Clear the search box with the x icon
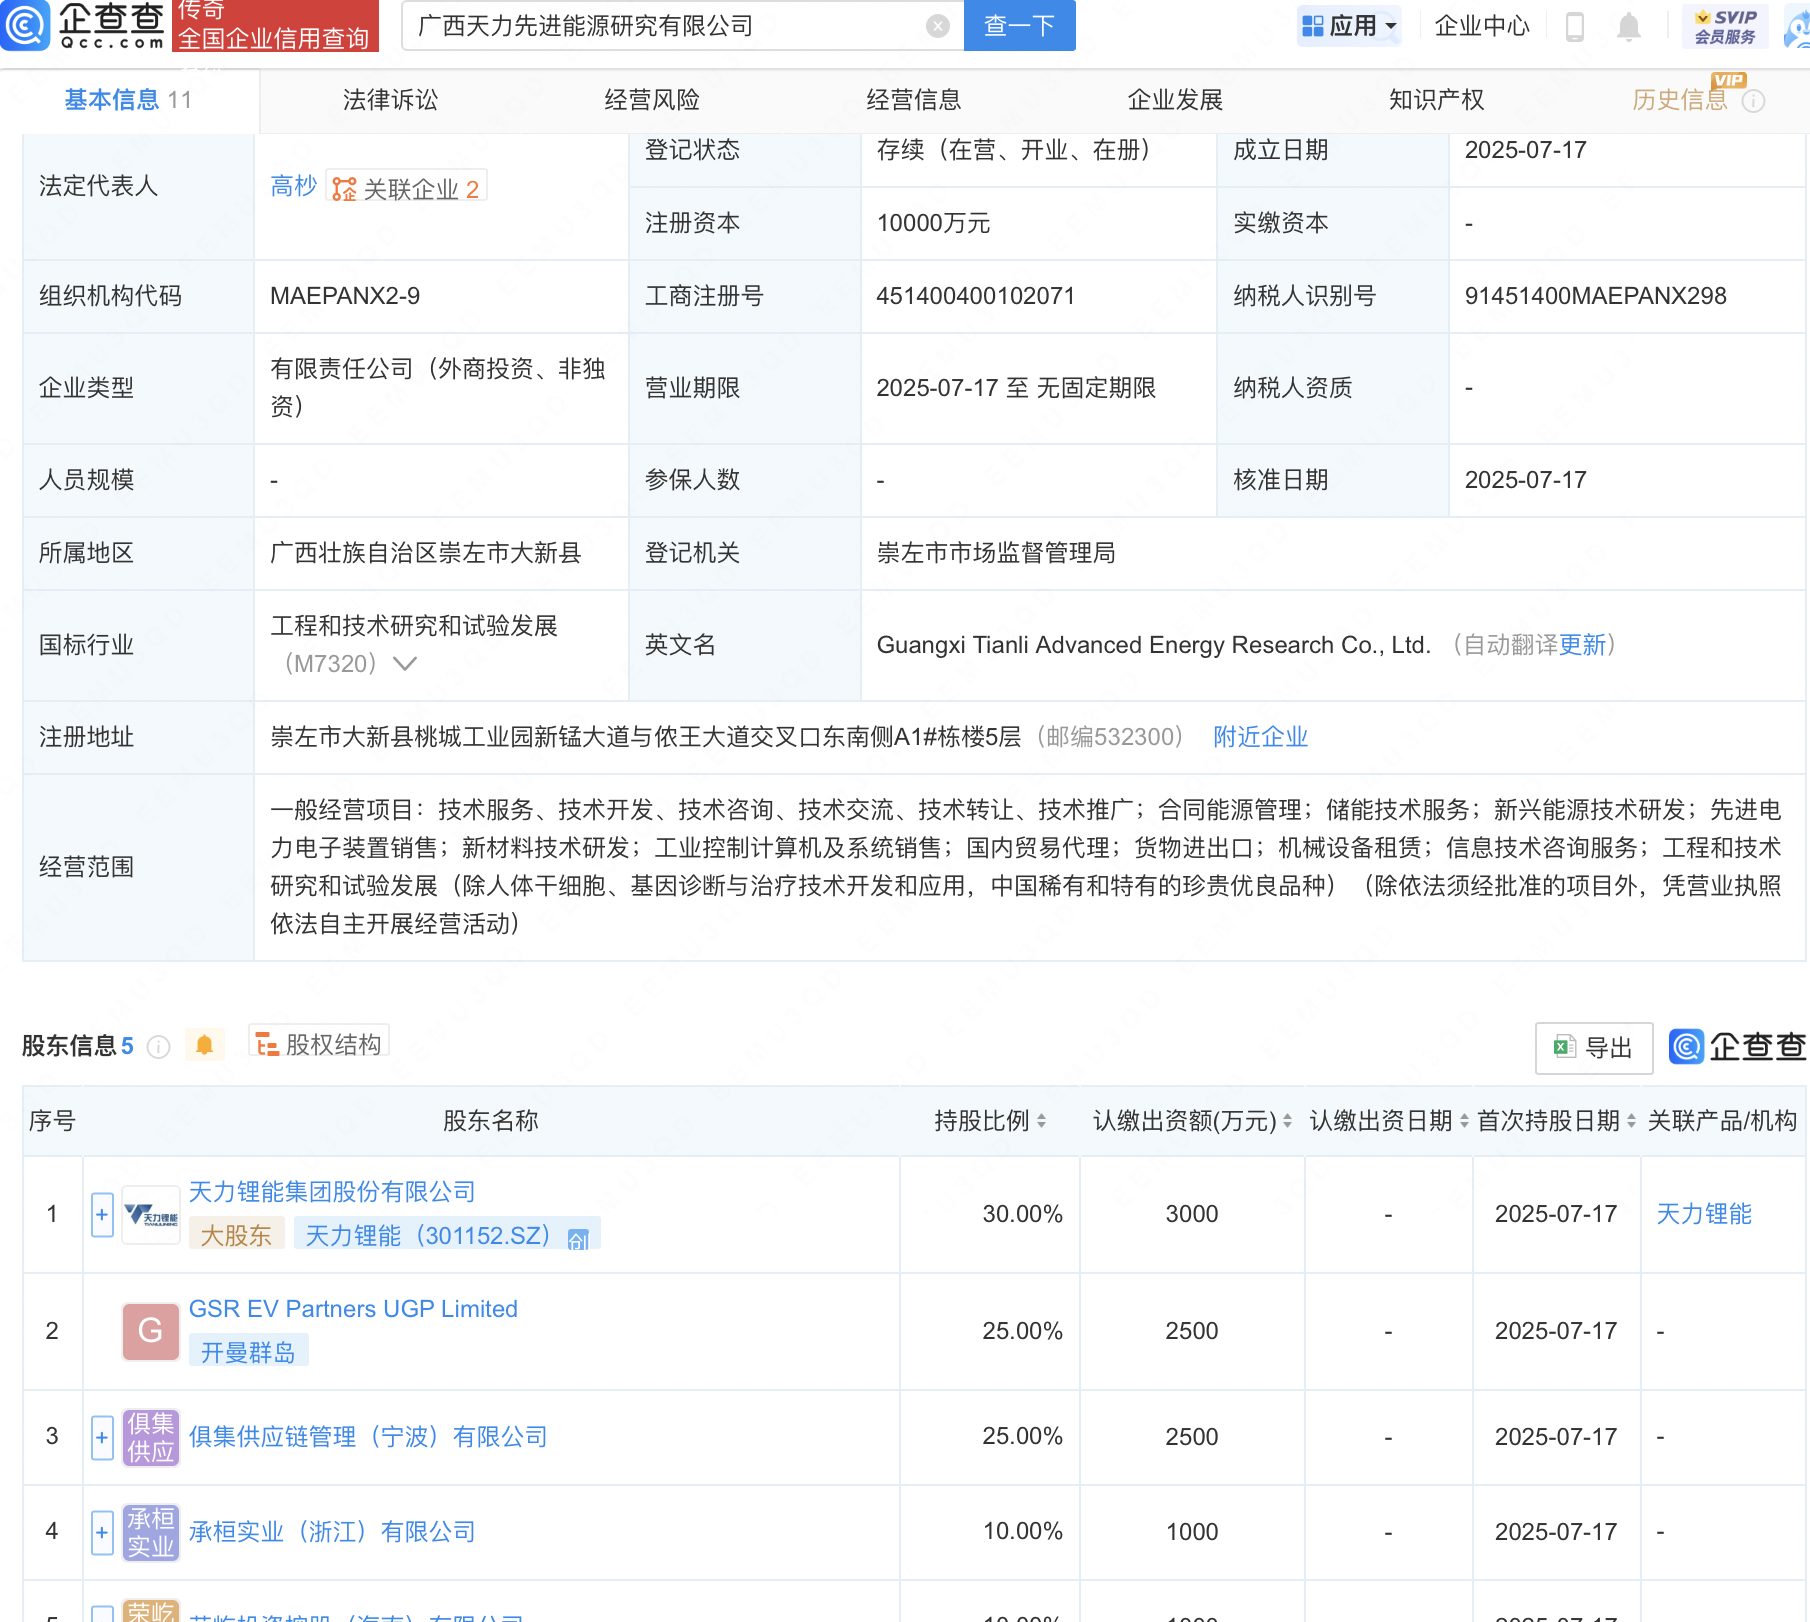This screenshot has height=1622, width=1810. pos(936,25)
